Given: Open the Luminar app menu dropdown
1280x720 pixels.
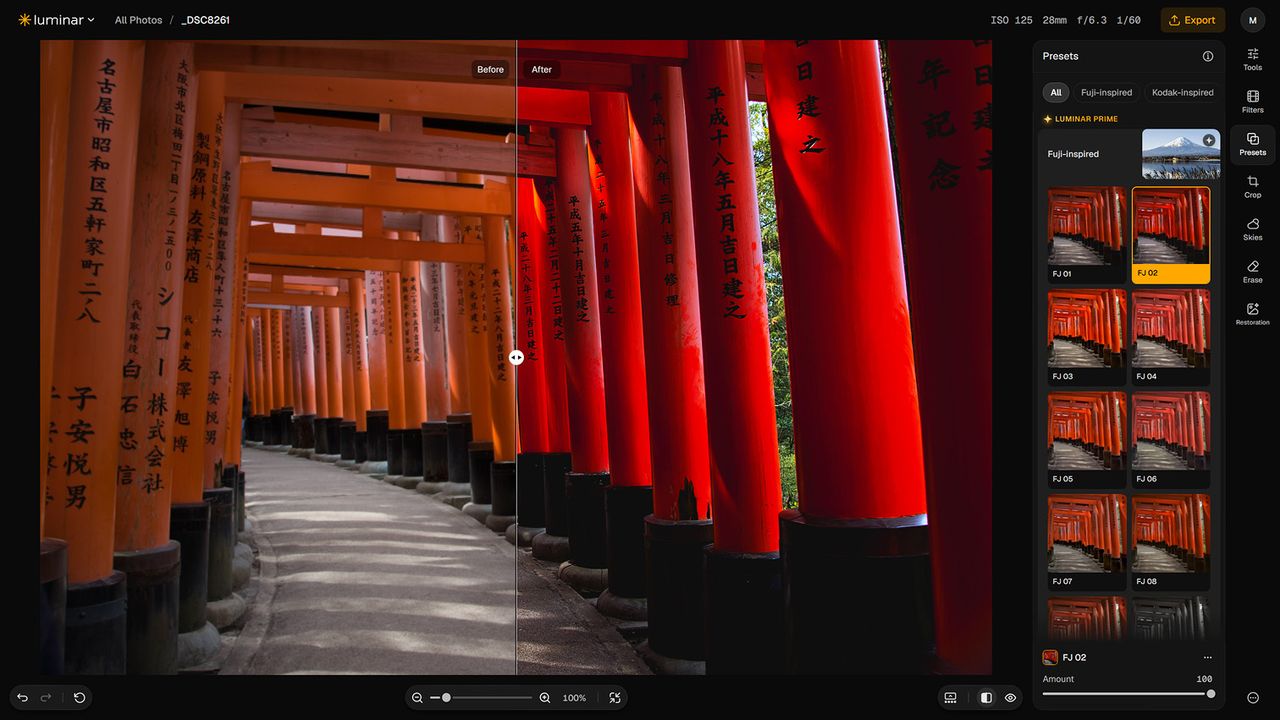Looking at the screenshot, I should click(x=56, y=19).
